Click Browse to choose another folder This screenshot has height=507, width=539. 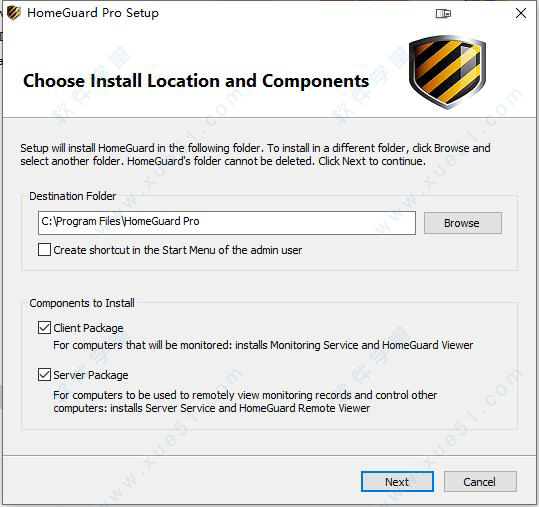coord(462,223)
